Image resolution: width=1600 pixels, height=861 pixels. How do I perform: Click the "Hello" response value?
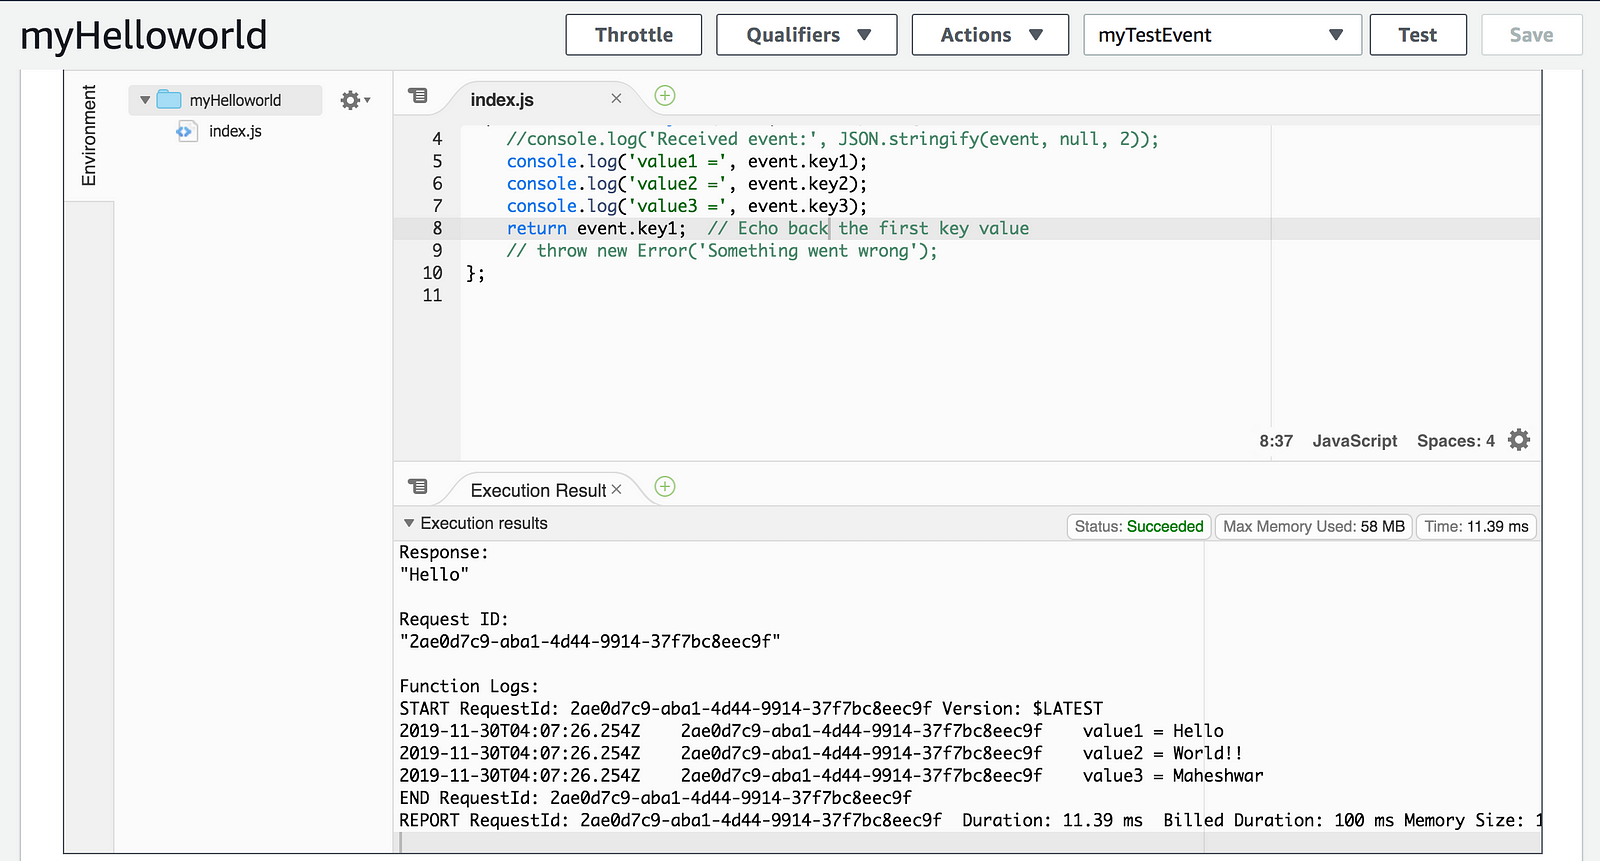pyautogui.click(x=434, y=575)
